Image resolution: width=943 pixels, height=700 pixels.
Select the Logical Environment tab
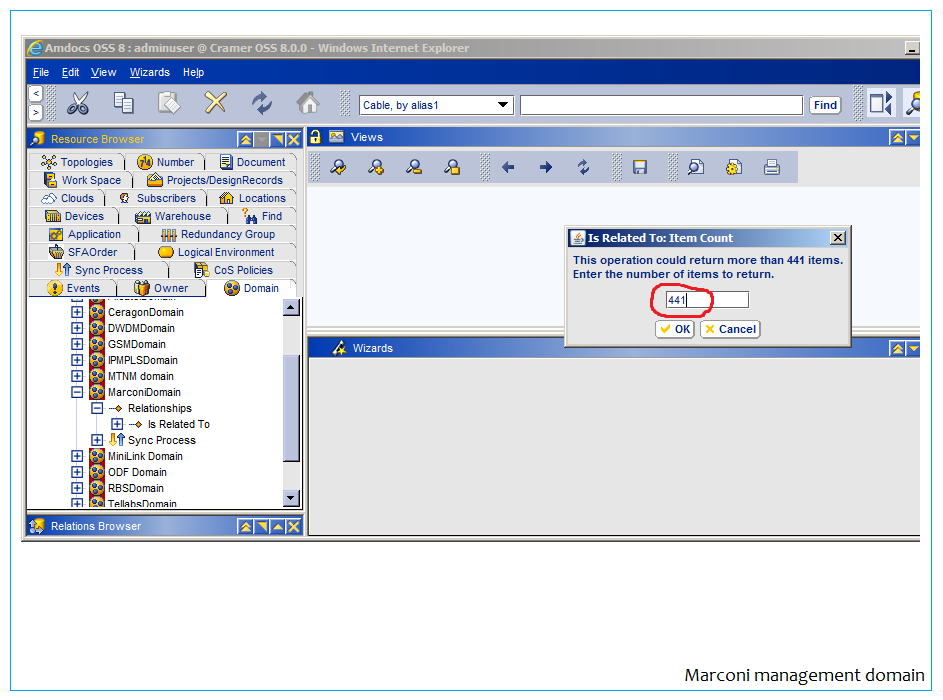point(217,252)
